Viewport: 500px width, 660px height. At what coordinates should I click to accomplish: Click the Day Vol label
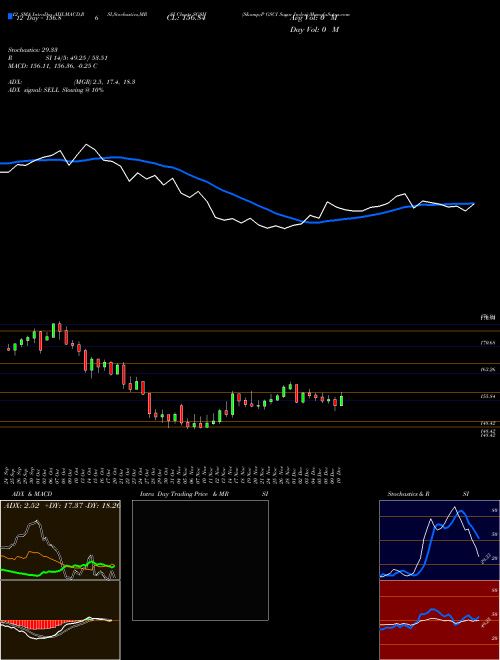point(314,29)
